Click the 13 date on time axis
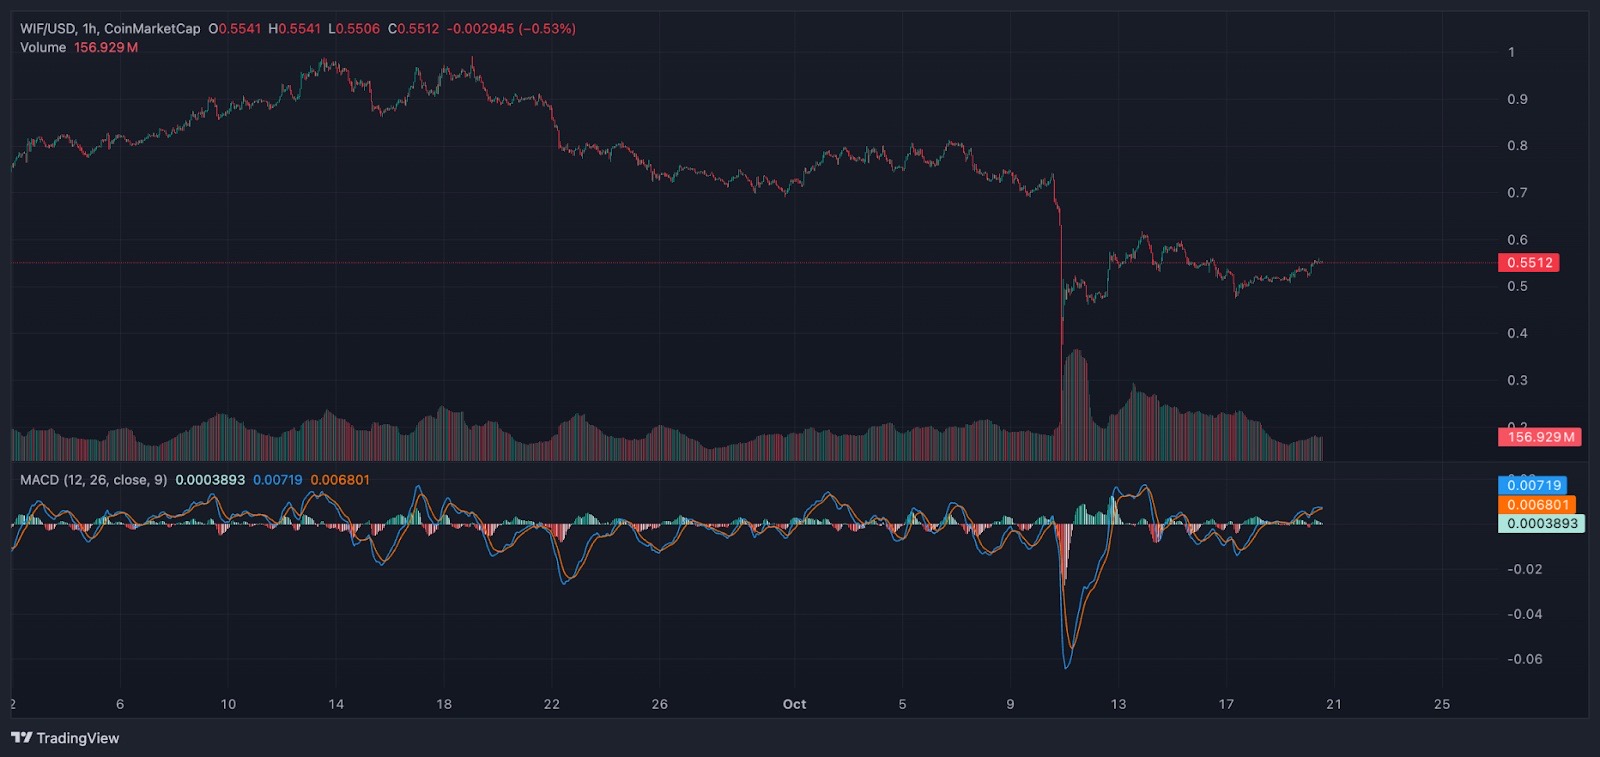Screen dimensions: 1600x757 click(1118, 705)
